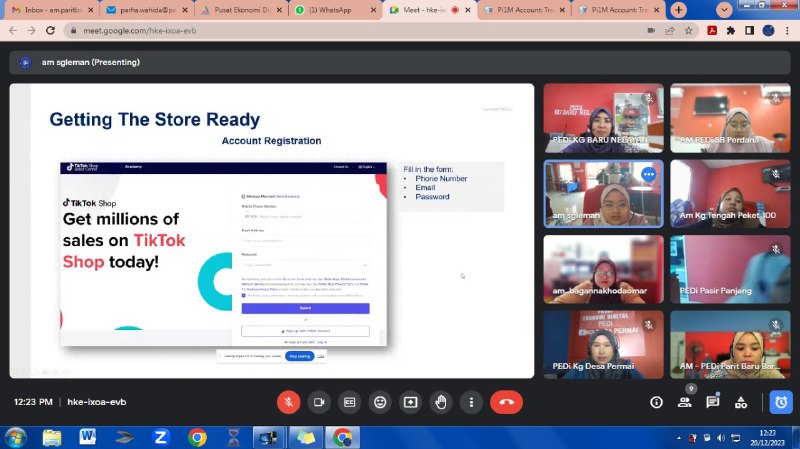
Task: Open the emoji reactions button
Action: [380, 402]
